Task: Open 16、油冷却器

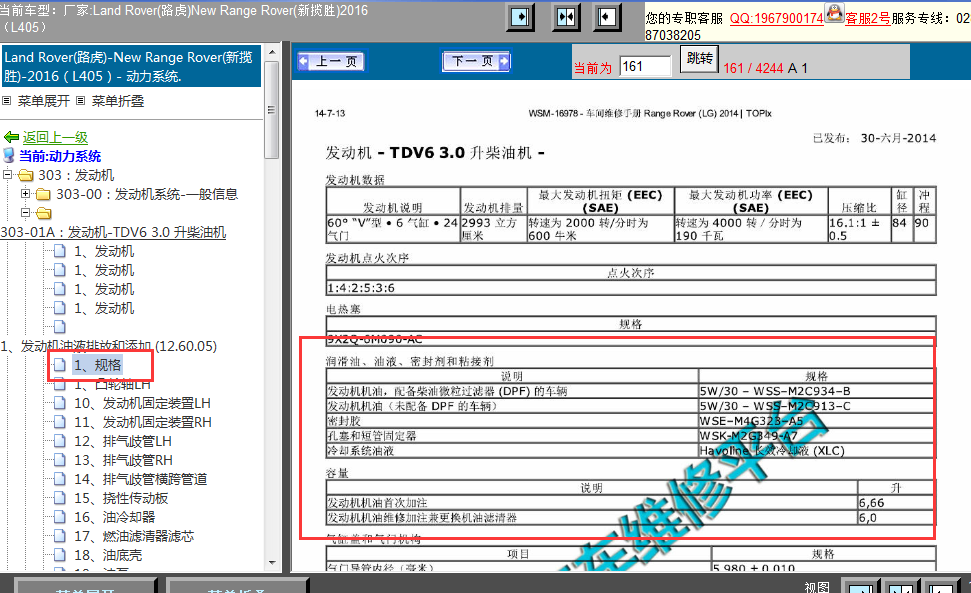Action: tap(115, 517)
